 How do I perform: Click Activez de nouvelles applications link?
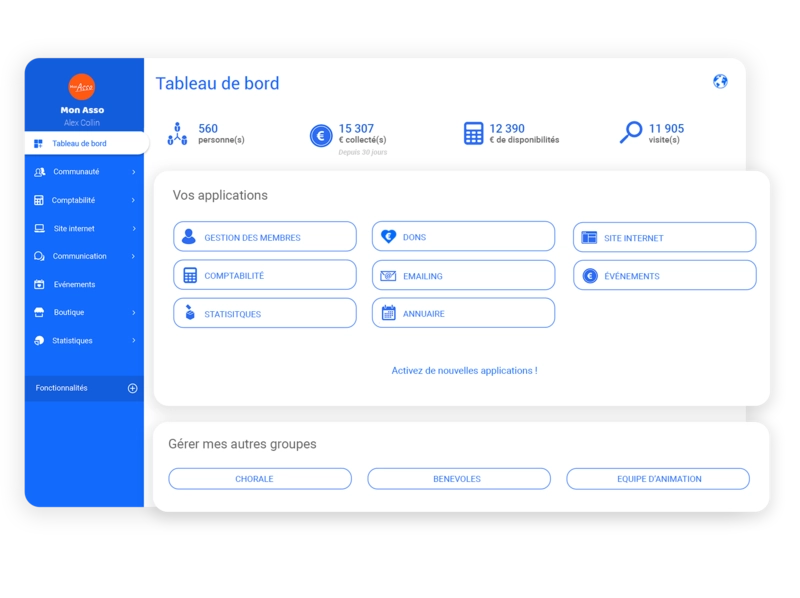click(464, 371)
